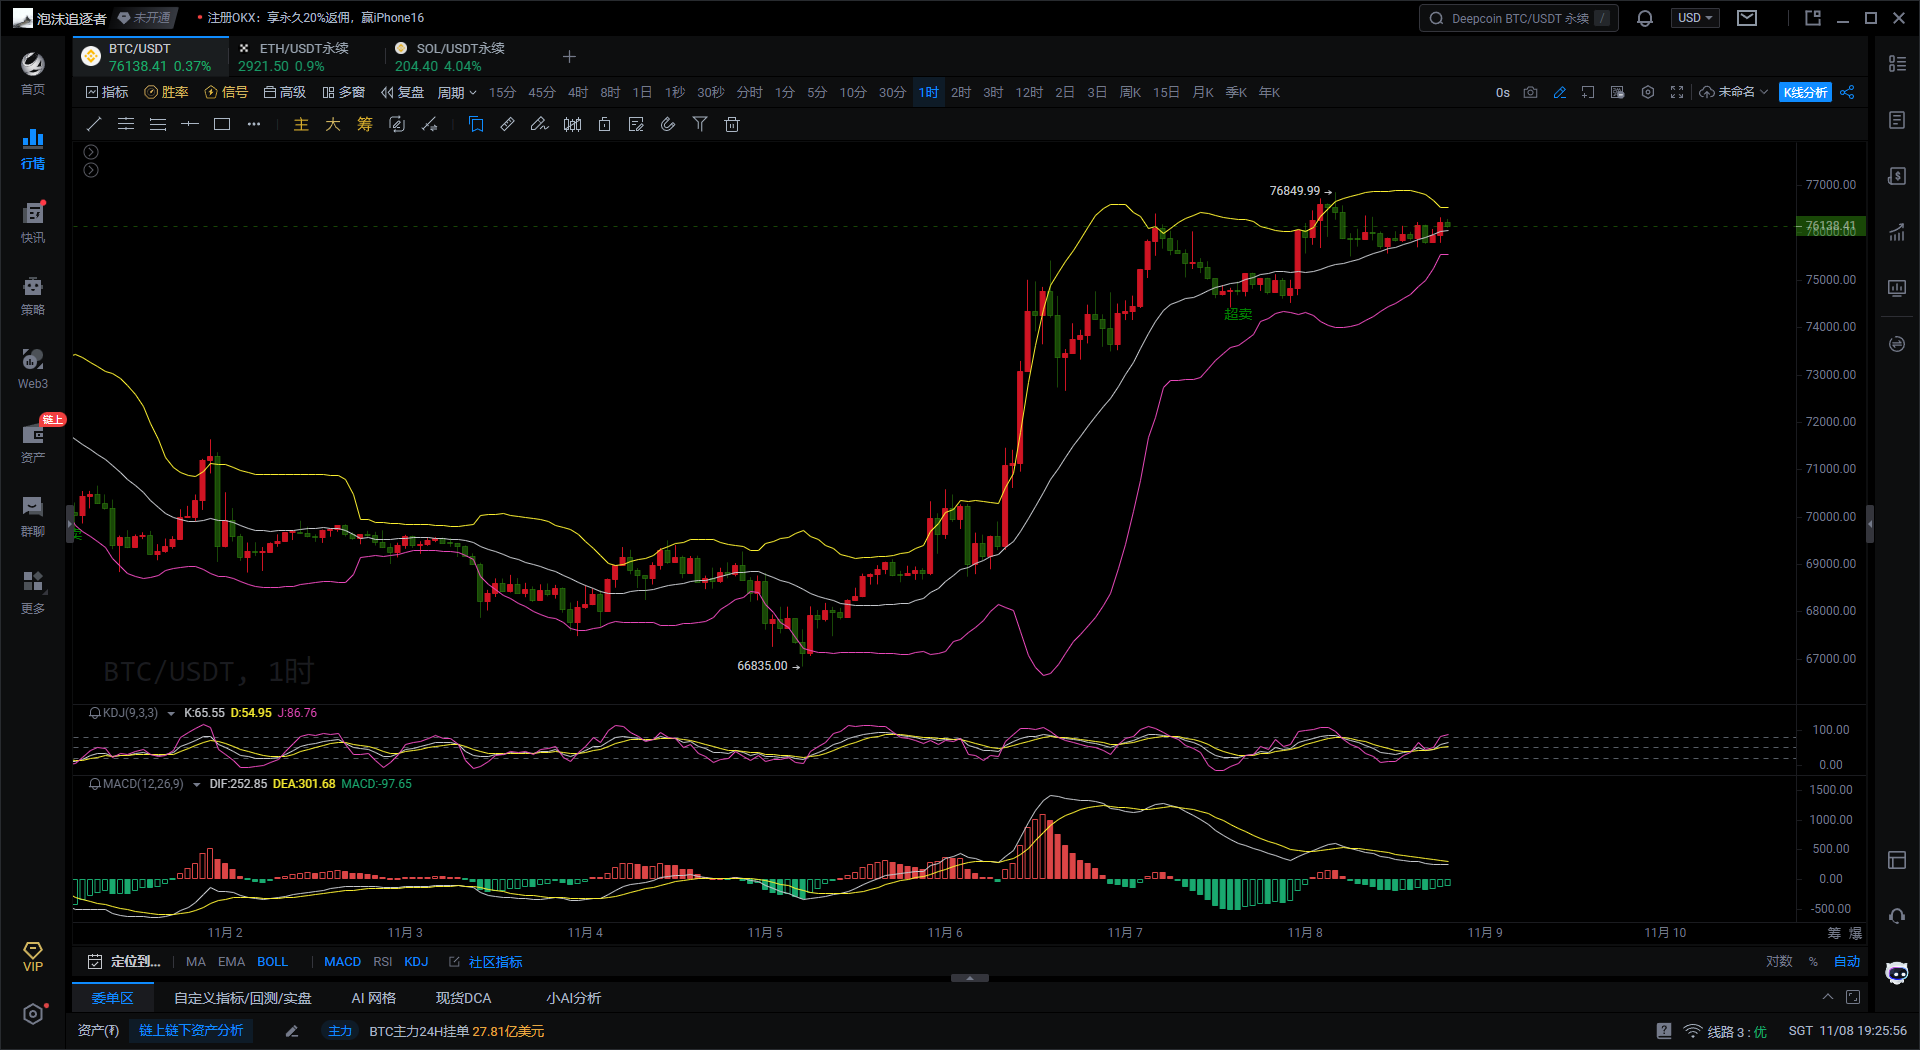This screenshot has width=1920, height=1050.
Task: Select the 4时 timeframe
Action: point(578,92)
